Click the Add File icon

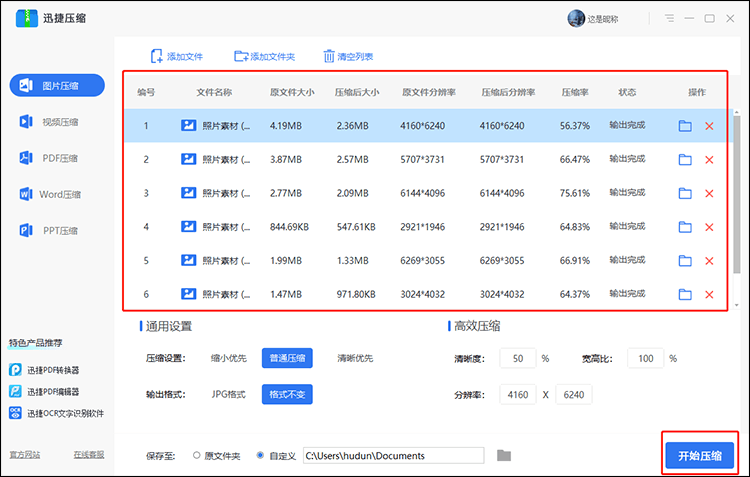click(x=156, y=57)
